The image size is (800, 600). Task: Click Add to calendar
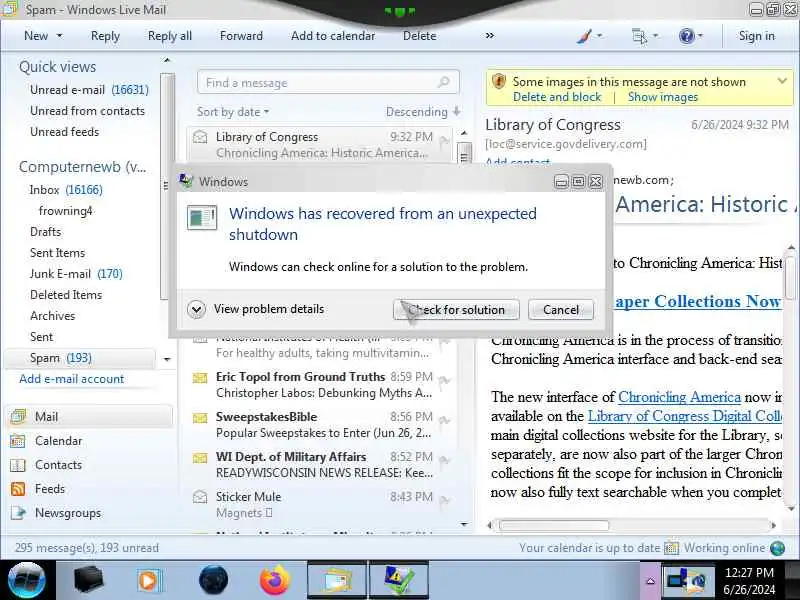tap(333, 36)
